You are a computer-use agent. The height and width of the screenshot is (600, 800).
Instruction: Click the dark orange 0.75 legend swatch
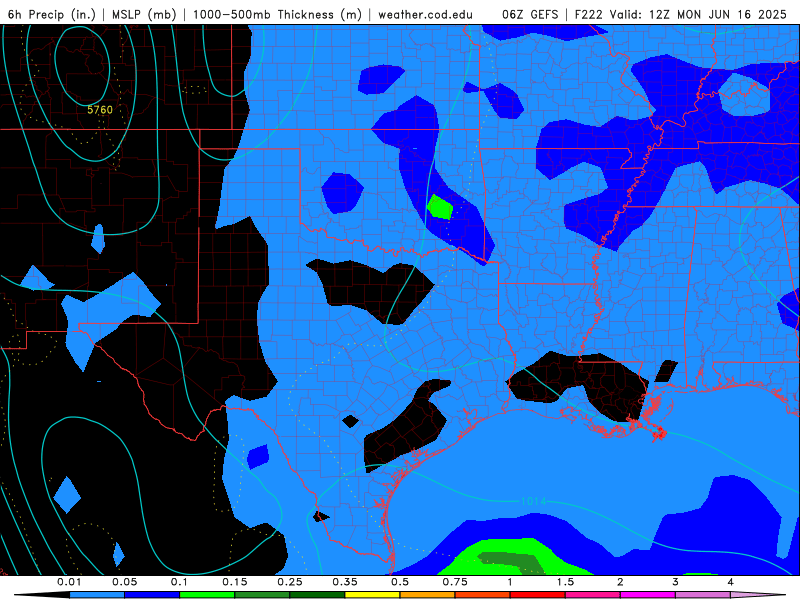[483, 595]
